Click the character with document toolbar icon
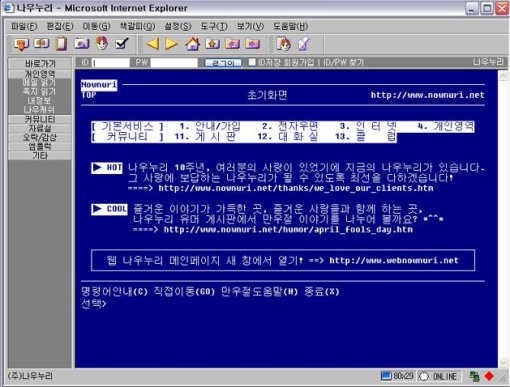Viewport: 510px width, 387px height. coord(284,44)
